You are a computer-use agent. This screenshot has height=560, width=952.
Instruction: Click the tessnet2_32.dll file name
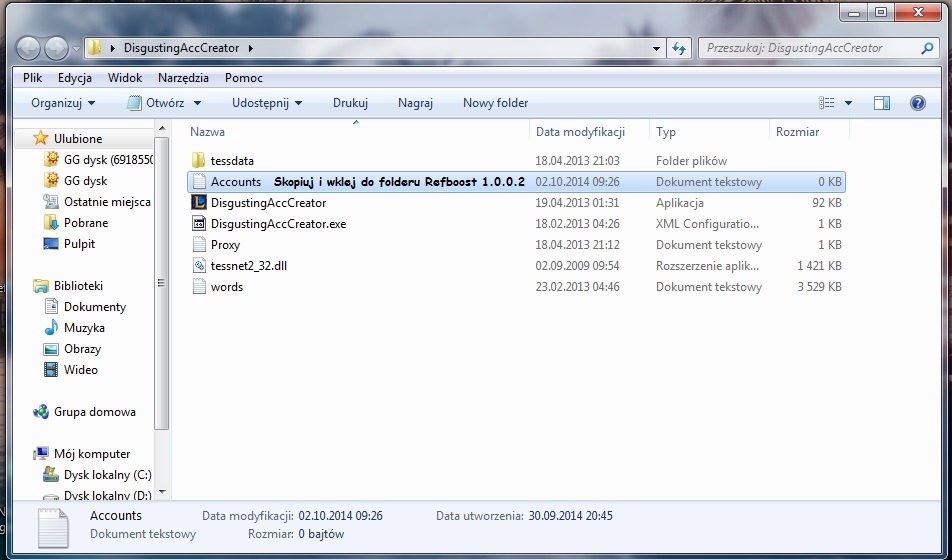click(248, 265)
